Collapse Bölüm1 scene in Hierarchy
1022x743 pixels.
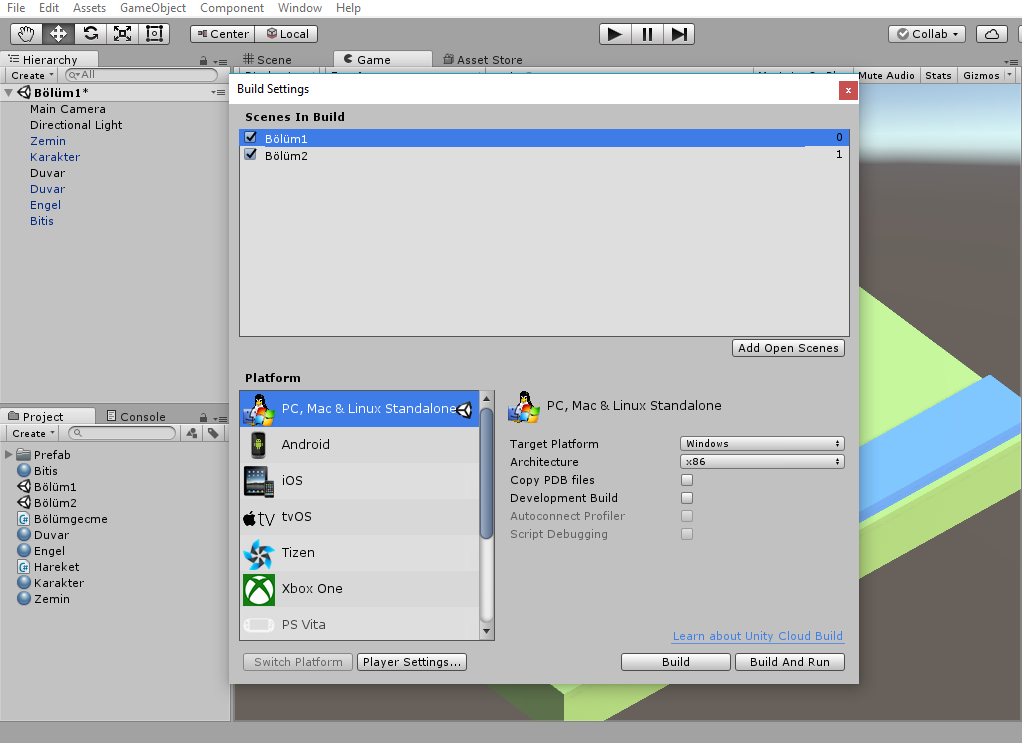click(8, 93)
